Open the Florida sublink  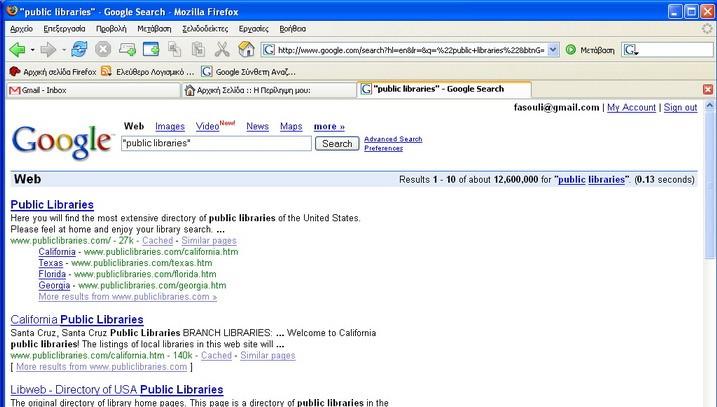click(52, 274)
